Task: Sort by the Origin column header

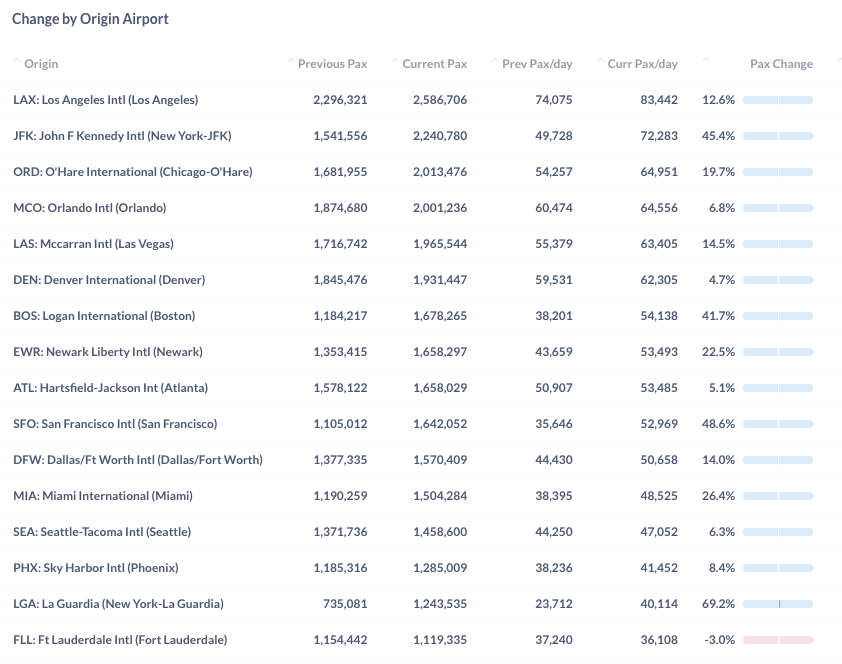Action: (41, 64)
